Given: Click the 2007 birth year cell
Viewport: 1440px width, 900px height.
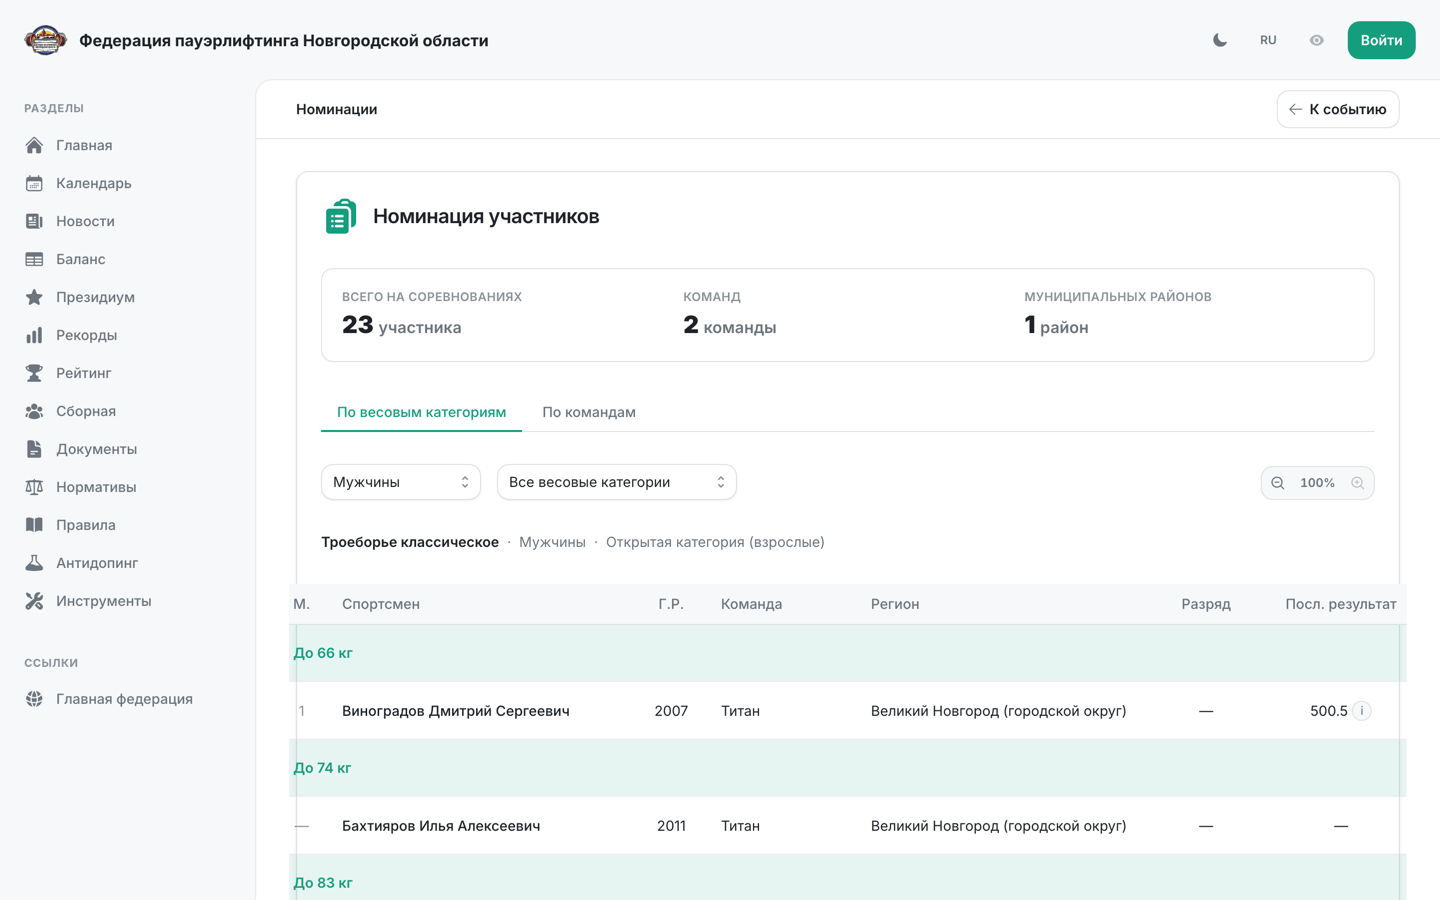Looking at the screenshot, I should pyautogui.click(x=671, y=711).
